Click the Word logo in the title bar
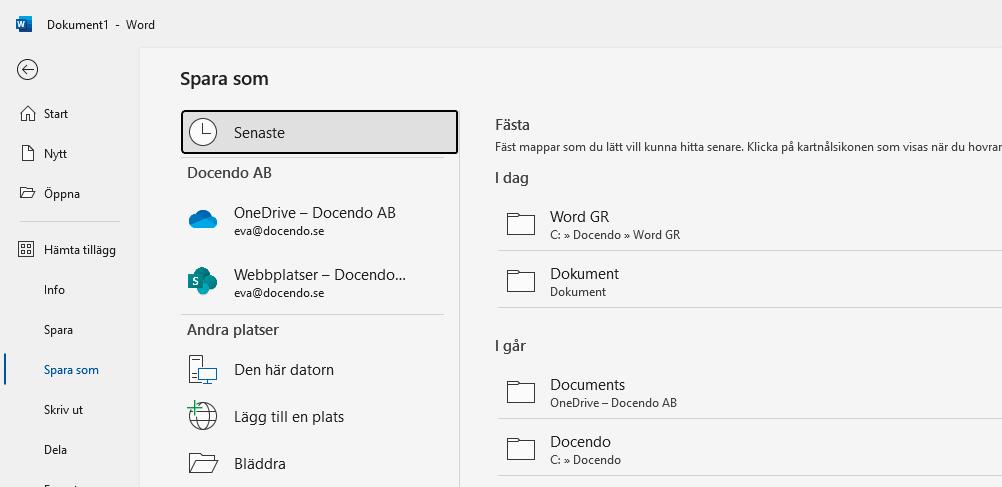The height and width of the screenshot is (487, 1002). (24, 25)
